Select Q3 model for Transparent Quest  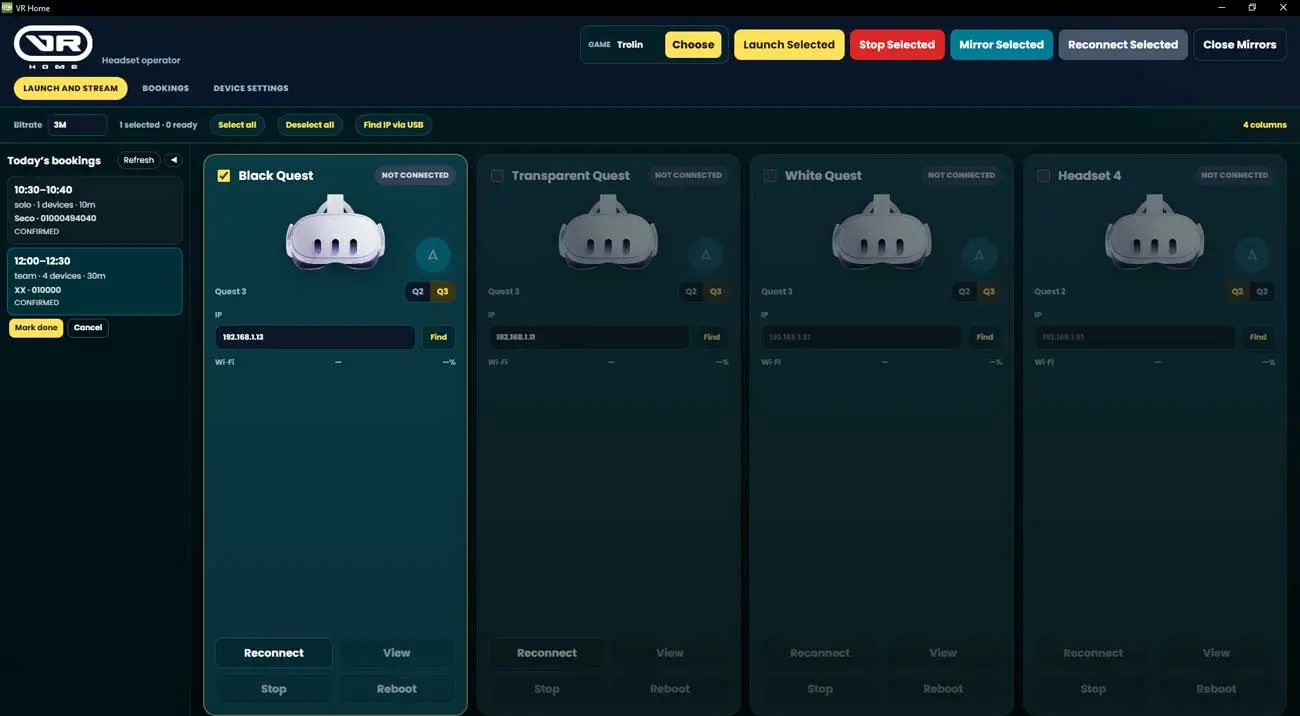715,292
